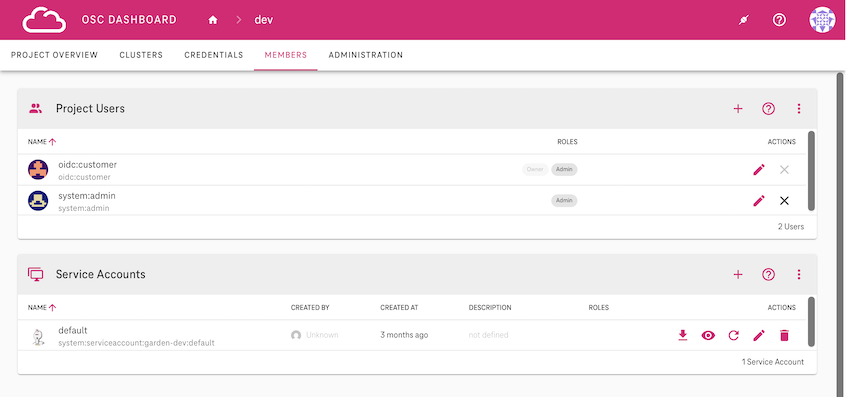Open Service Accounts more options menu
The width and height of the screenshot is (846, 397).
pyautogui.click(x=799, y=274)
